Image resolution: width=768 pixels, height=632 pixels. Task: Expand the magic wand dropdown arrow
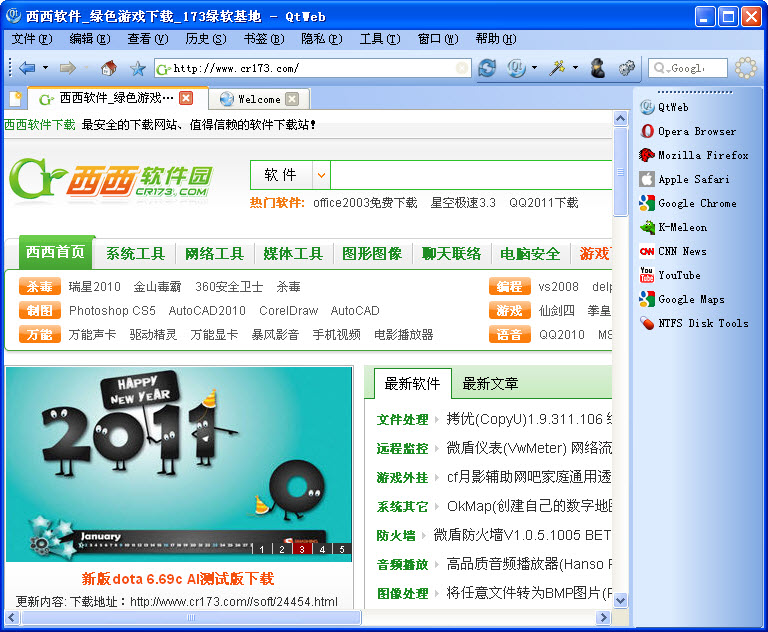tap(575, 68)
